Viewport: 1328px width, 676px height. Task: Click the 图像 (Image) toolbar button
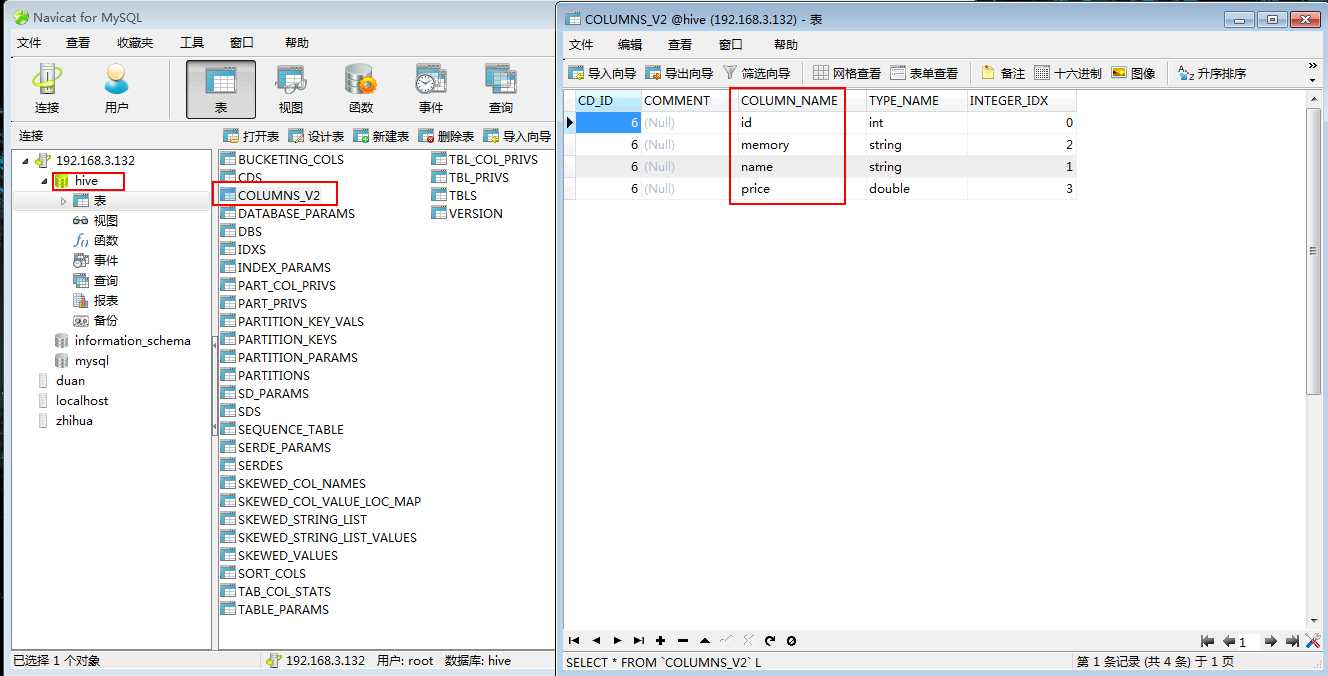[x=1133, y=73]
